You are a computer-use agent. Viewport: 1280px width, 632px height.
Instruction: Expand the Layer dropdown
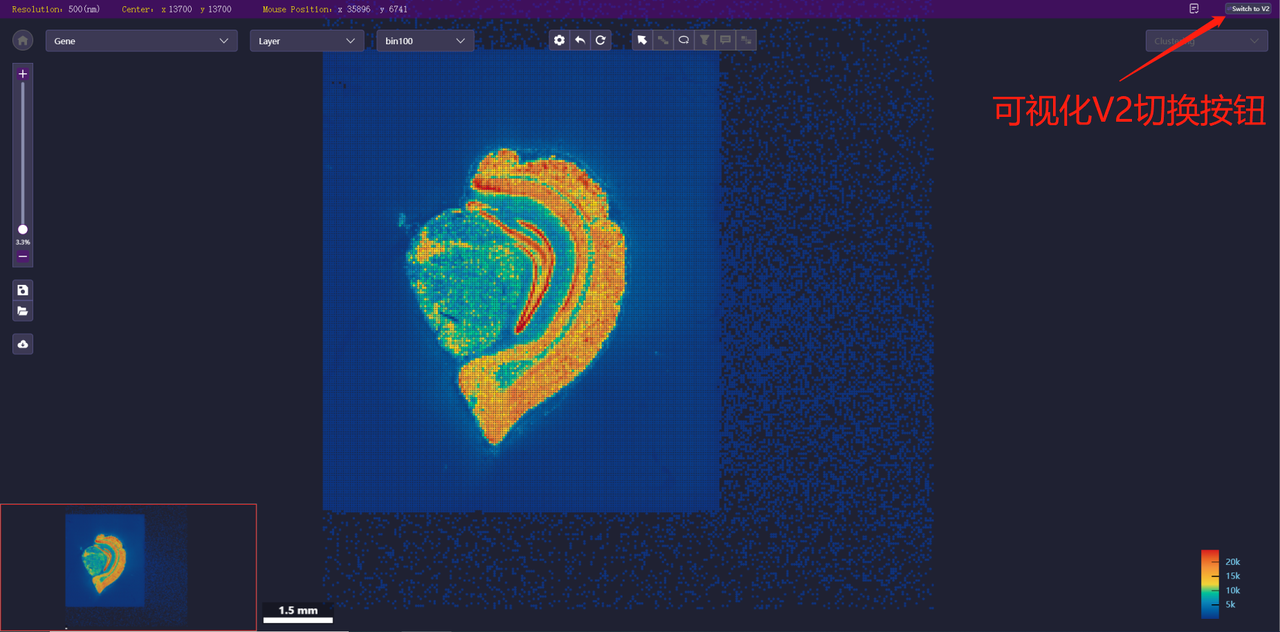(x=306, y=41)
